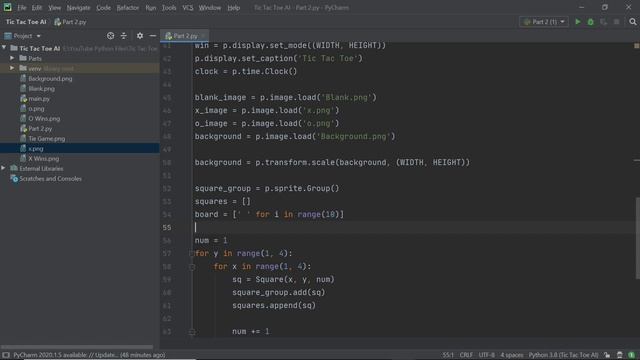640x360 pixels.
Task: Open the Edit menu
Action: [x=37, y=8]
